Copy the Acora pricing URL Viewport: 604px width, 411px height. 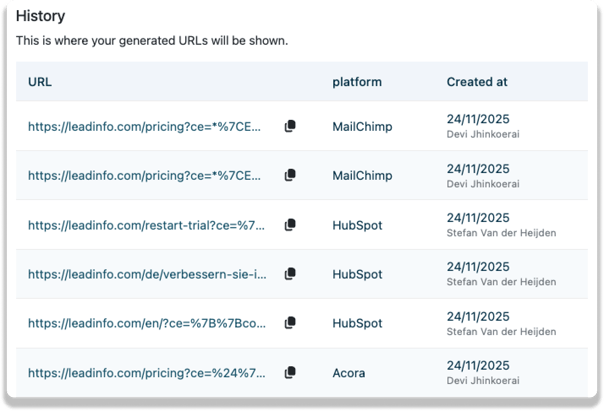(x=290, y=373)
